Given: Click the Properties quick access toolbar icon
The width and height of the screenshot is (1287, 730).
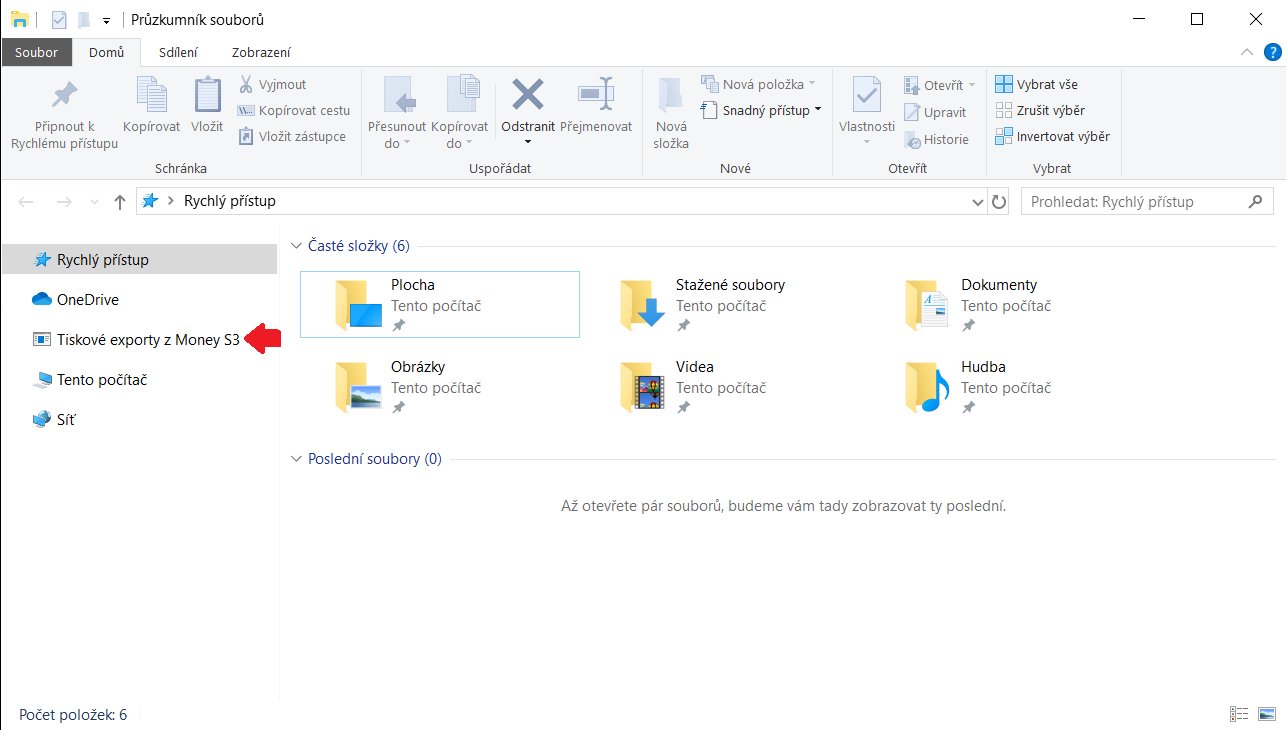Looking at the screenshot, I should 59,20.
